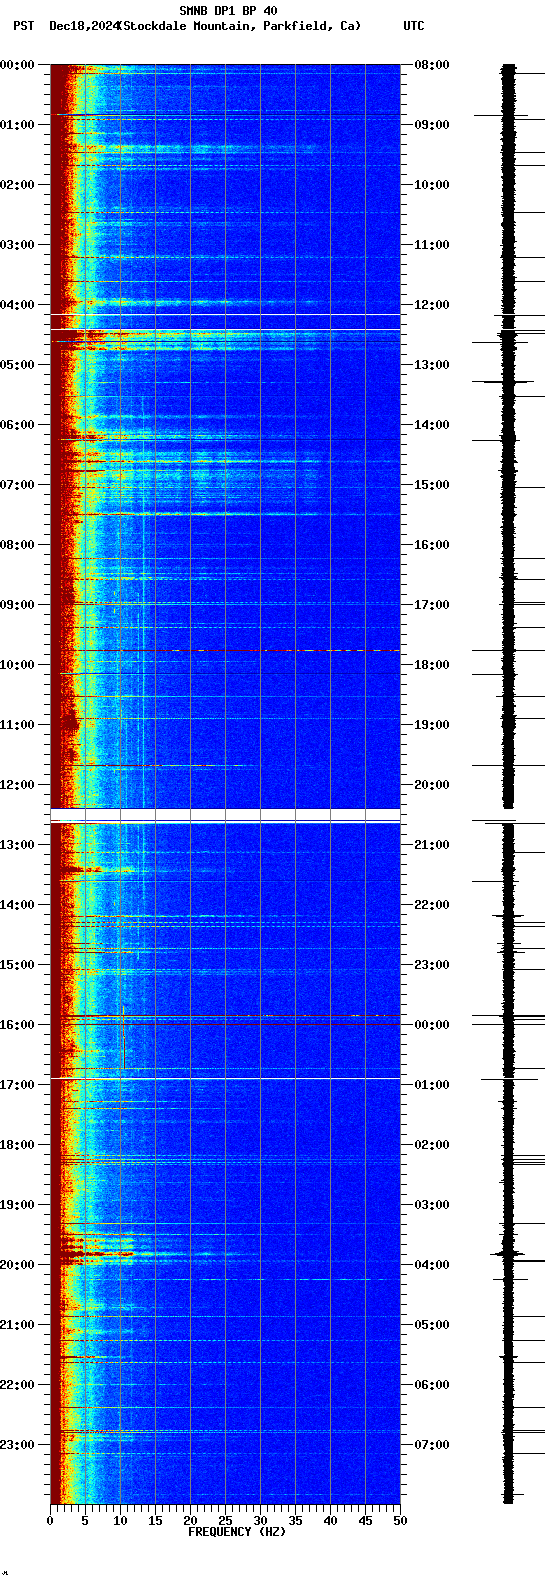Click the "30" tick label on frequency axis
The width and height of the screenshot is (552, 1584).
(260, 1521)
